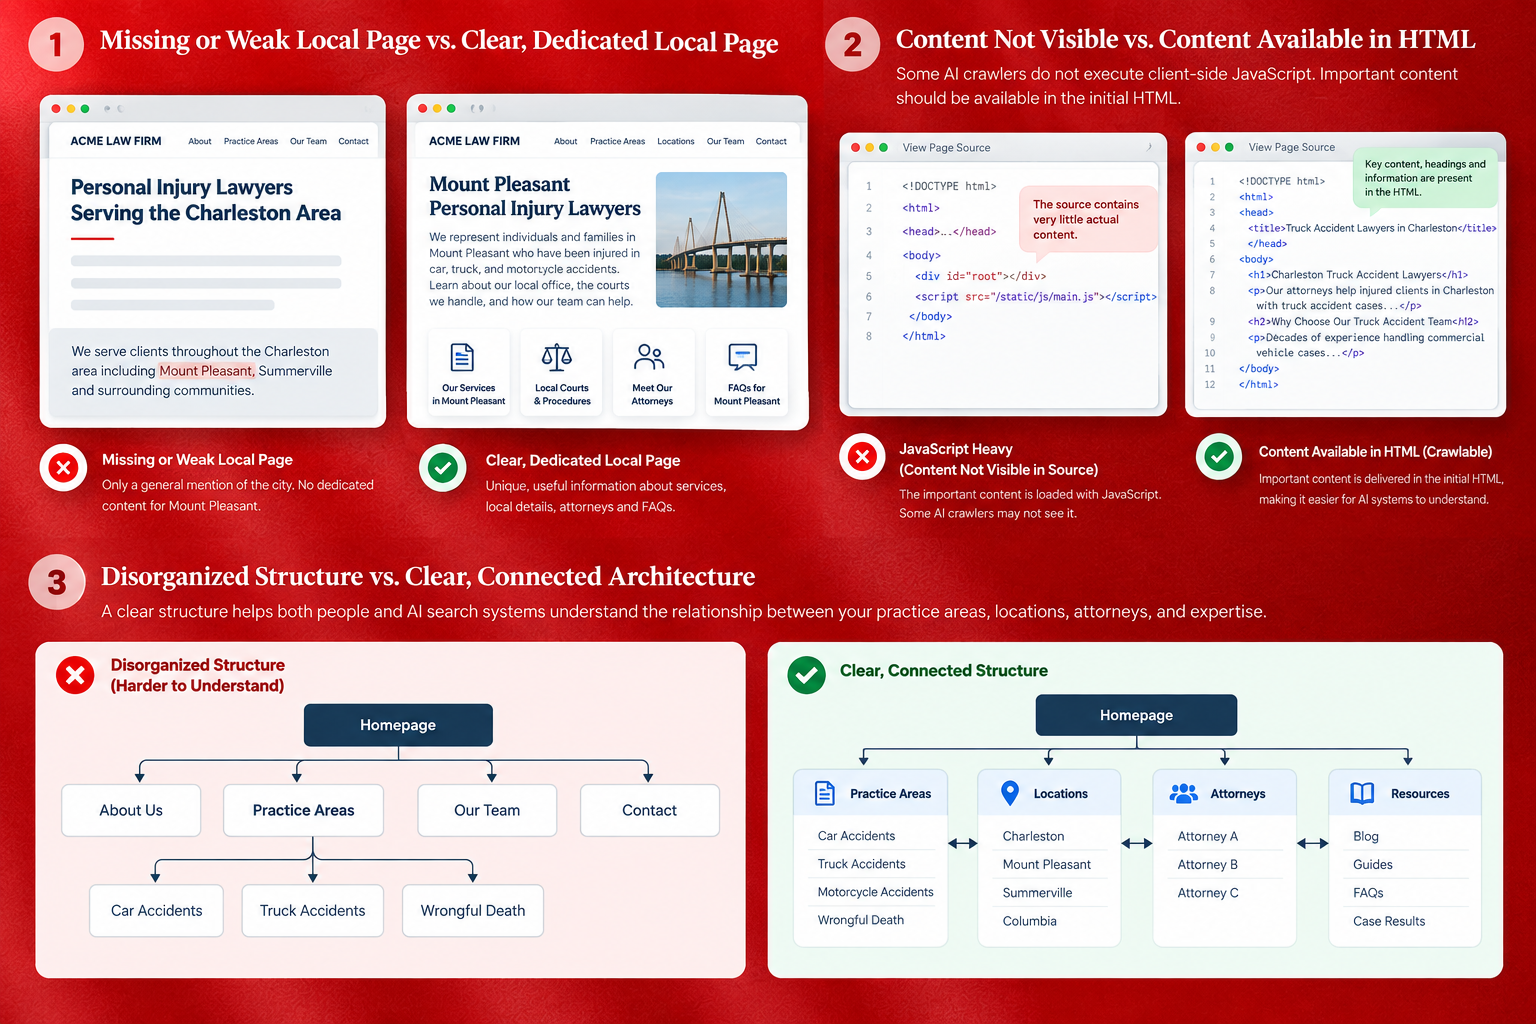The image size is (1536, 1024).
Task: Click Truck Accidents in the Practice Areas list
Action: (861, 864)
